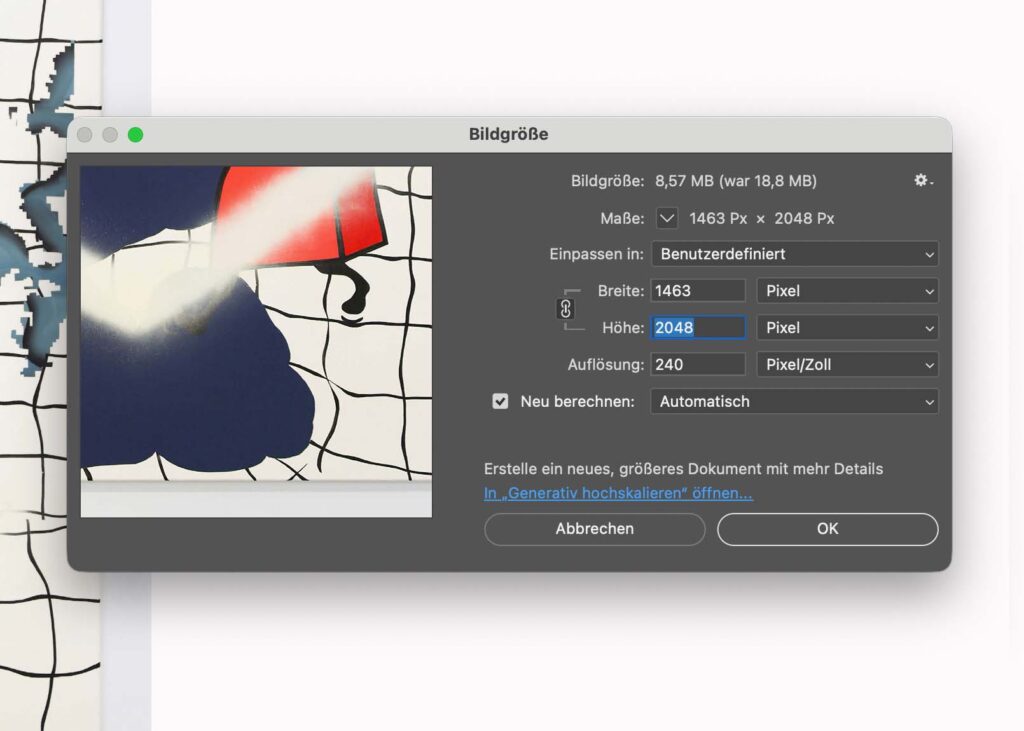Click the image preview thumbnail in dialog

tap(256, 341)
